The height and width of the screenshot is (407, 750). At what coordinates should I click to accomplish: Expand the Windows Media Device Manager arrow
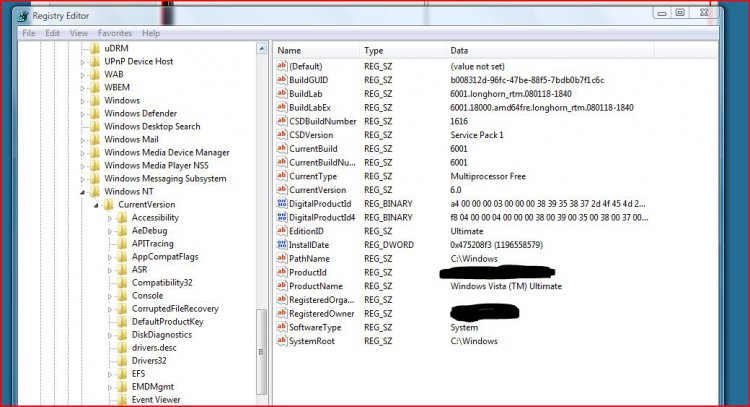(82, 153)
